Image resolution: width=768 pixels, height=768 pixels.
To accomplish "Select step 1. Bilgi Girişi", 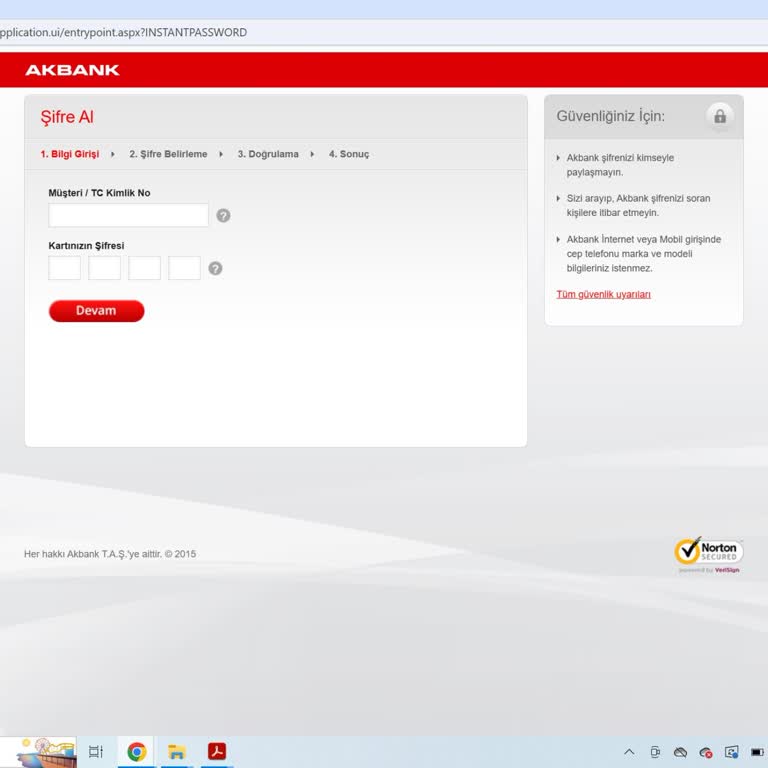I will pyautogui.click(x=70, y=154).
